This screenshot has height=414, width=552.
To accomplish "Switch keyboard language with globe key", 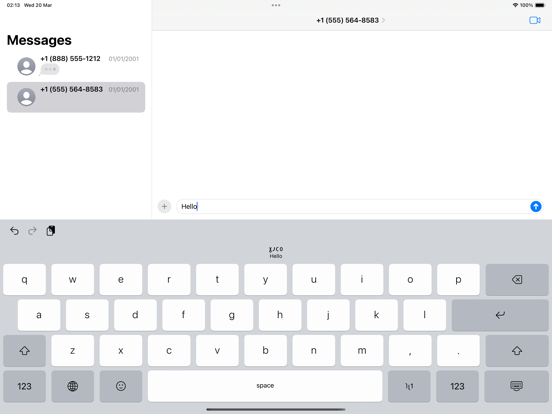I will click(73, 386).
